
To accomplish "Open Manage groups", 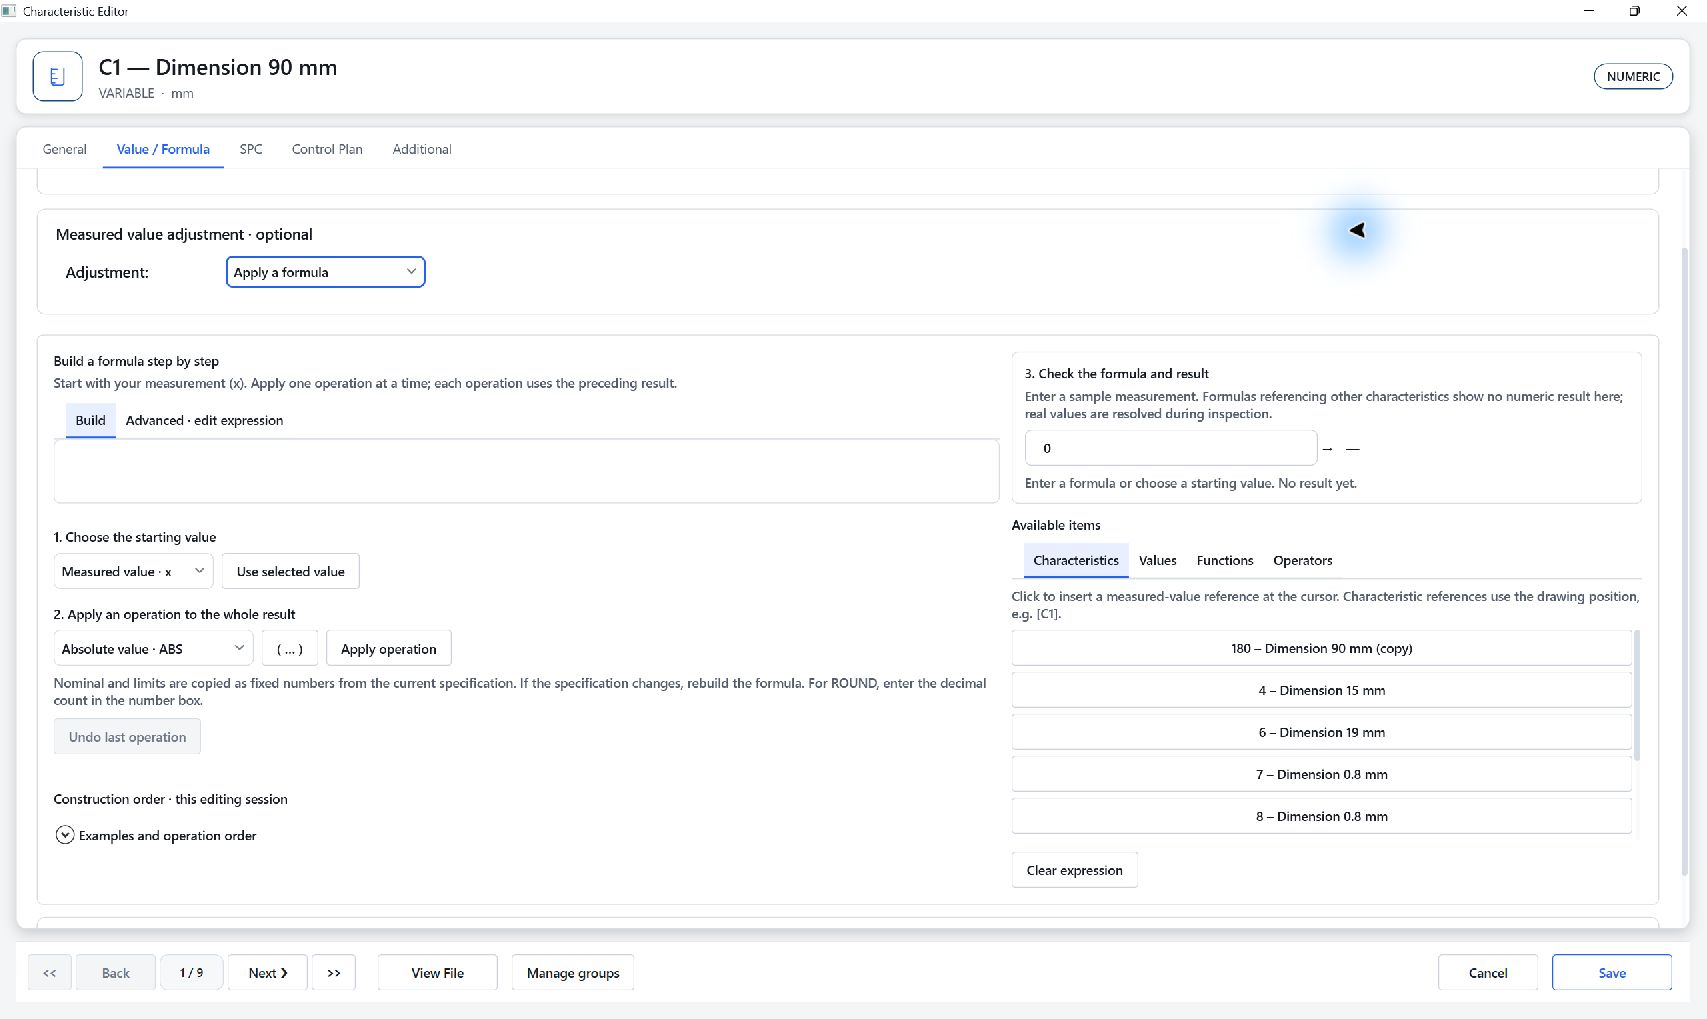I will pyautogui.click(x=573, y=973).
